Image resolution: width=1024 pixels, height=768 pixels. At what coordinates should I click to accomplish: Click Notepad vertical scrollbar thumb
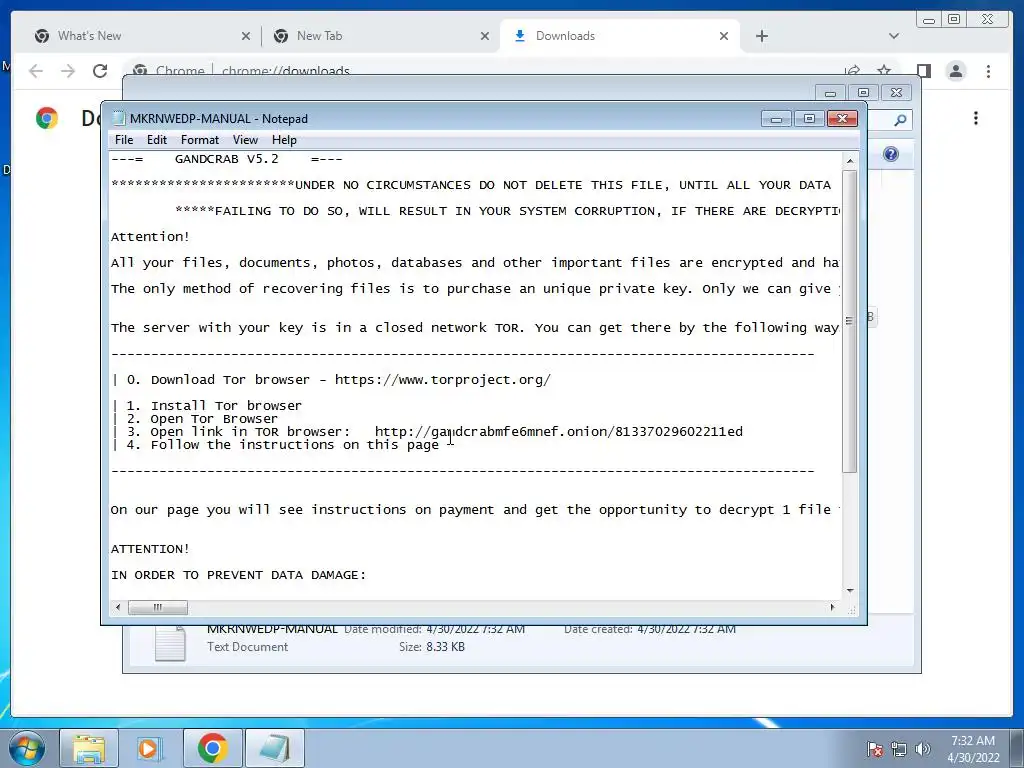(850, 321)
